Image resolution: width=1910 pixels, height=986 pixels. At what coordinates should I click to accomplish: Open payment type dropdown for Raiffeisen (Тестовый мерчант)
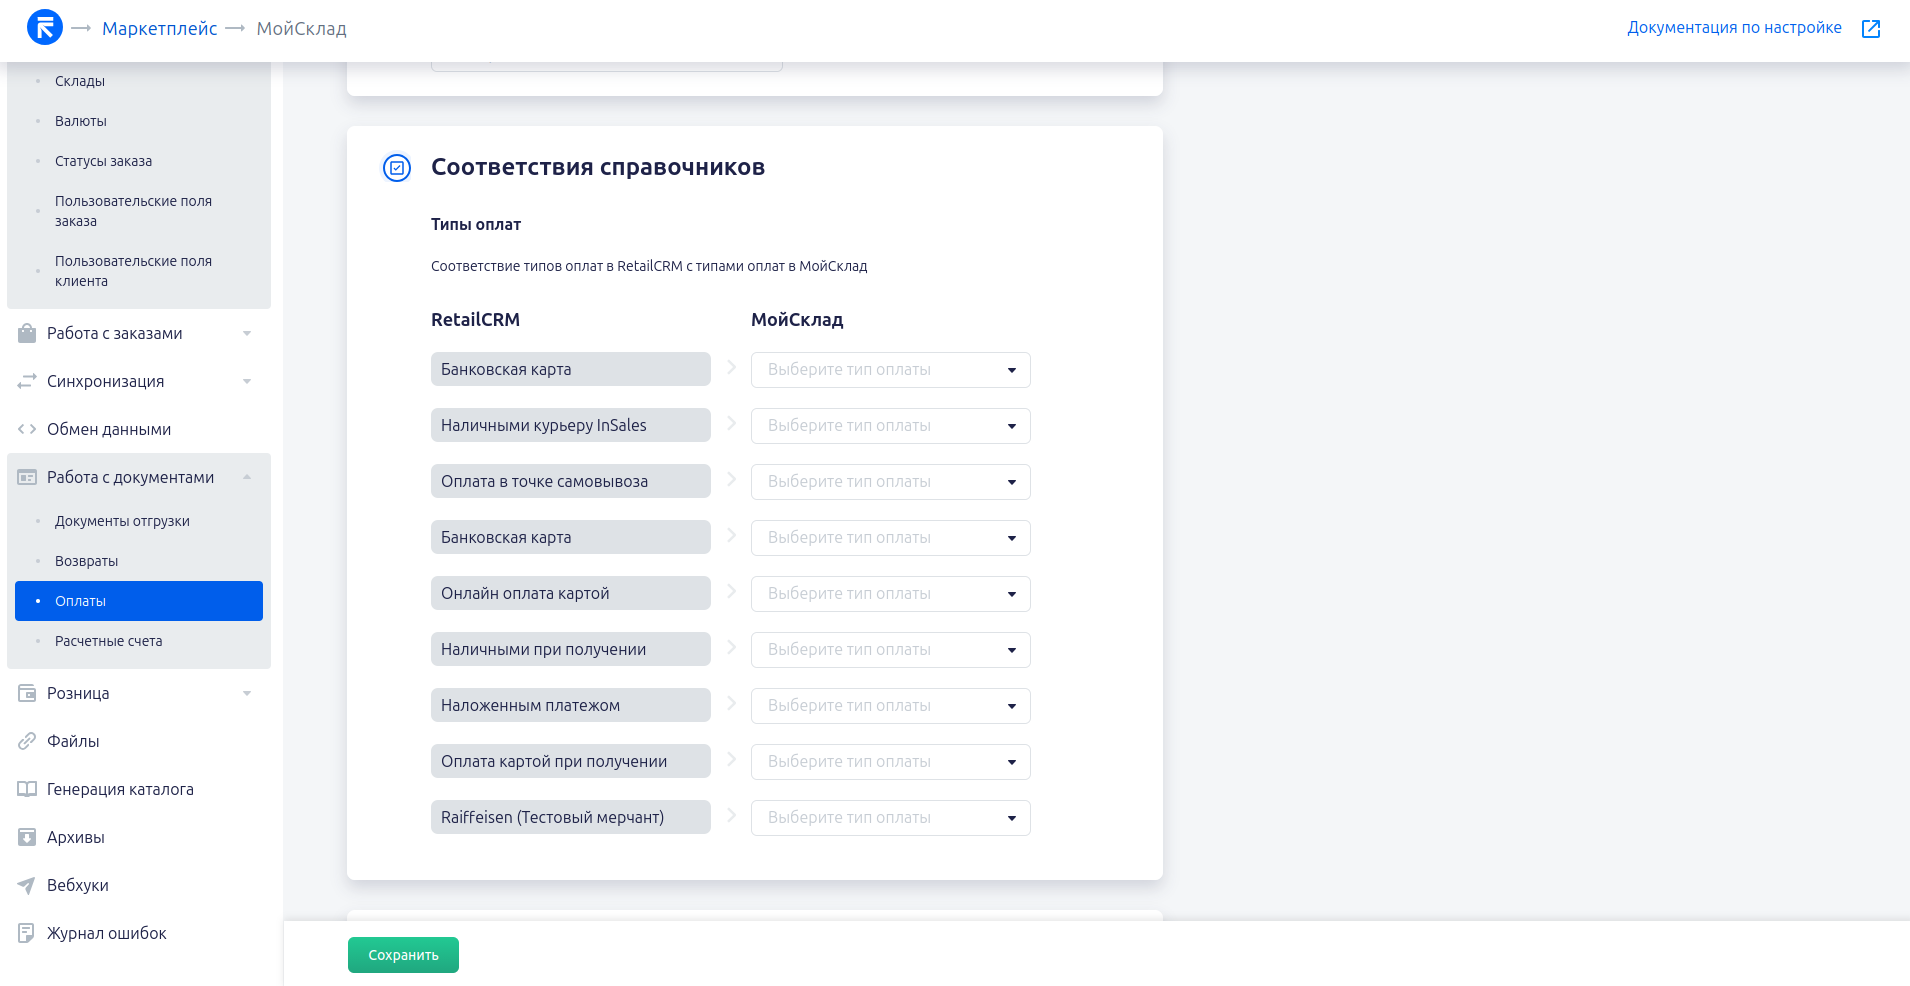(x=890, y=818)
